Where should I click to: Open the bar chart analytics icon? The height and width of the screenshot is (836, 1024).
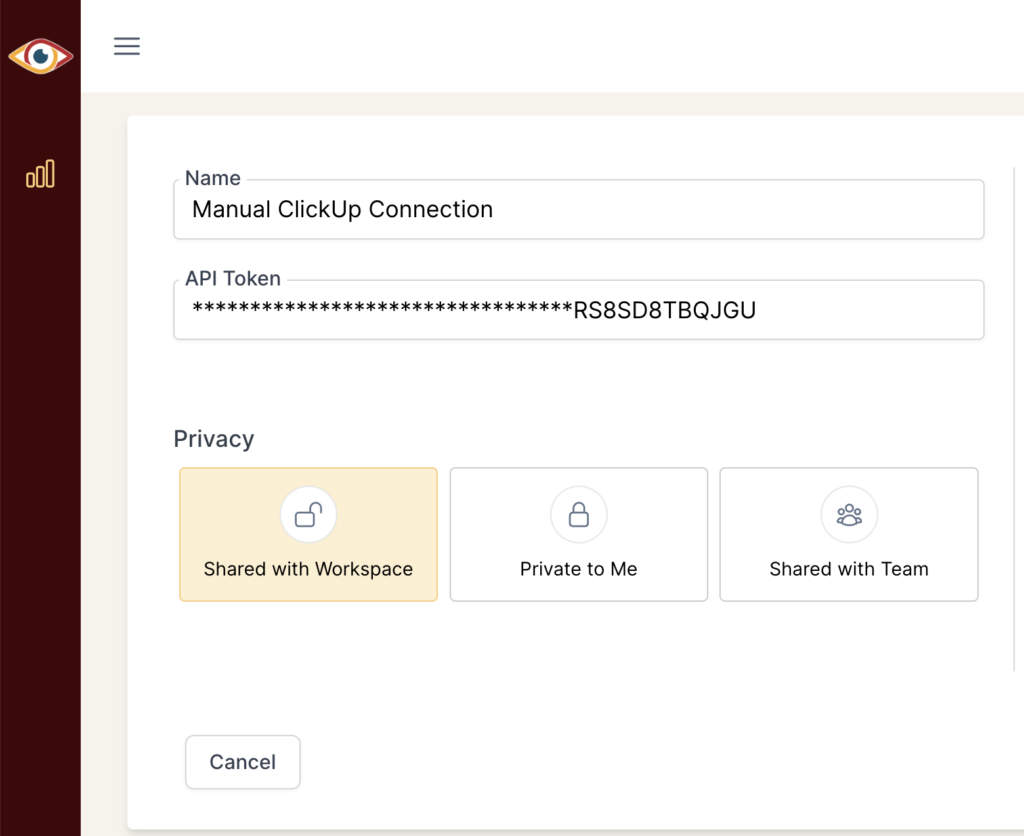click(40, 175)
